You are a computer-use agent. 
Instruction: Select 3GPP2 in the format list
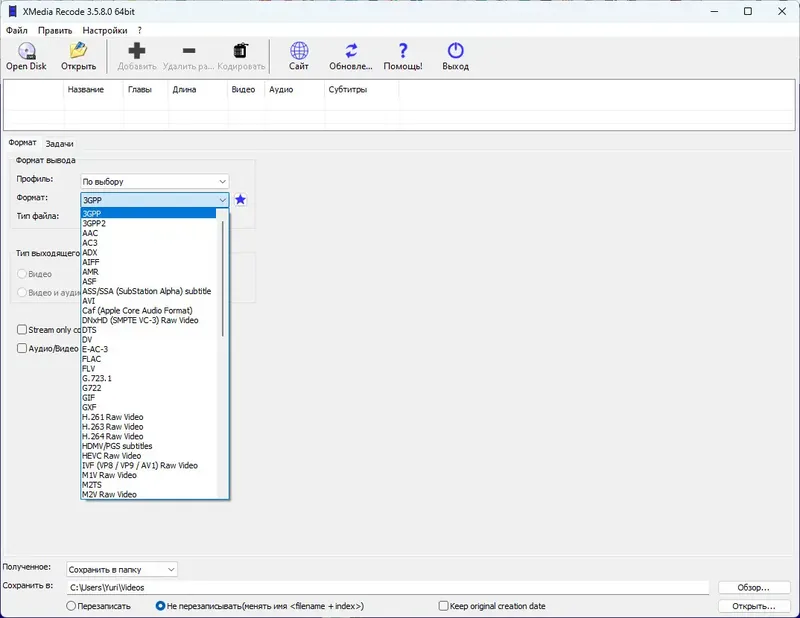[149, 223]
